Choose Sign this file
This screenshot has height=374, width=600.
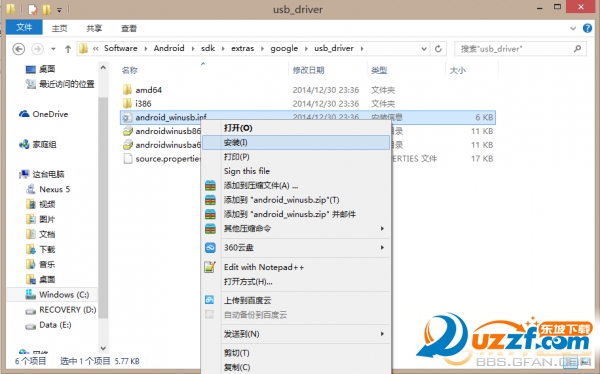[295, 171]
